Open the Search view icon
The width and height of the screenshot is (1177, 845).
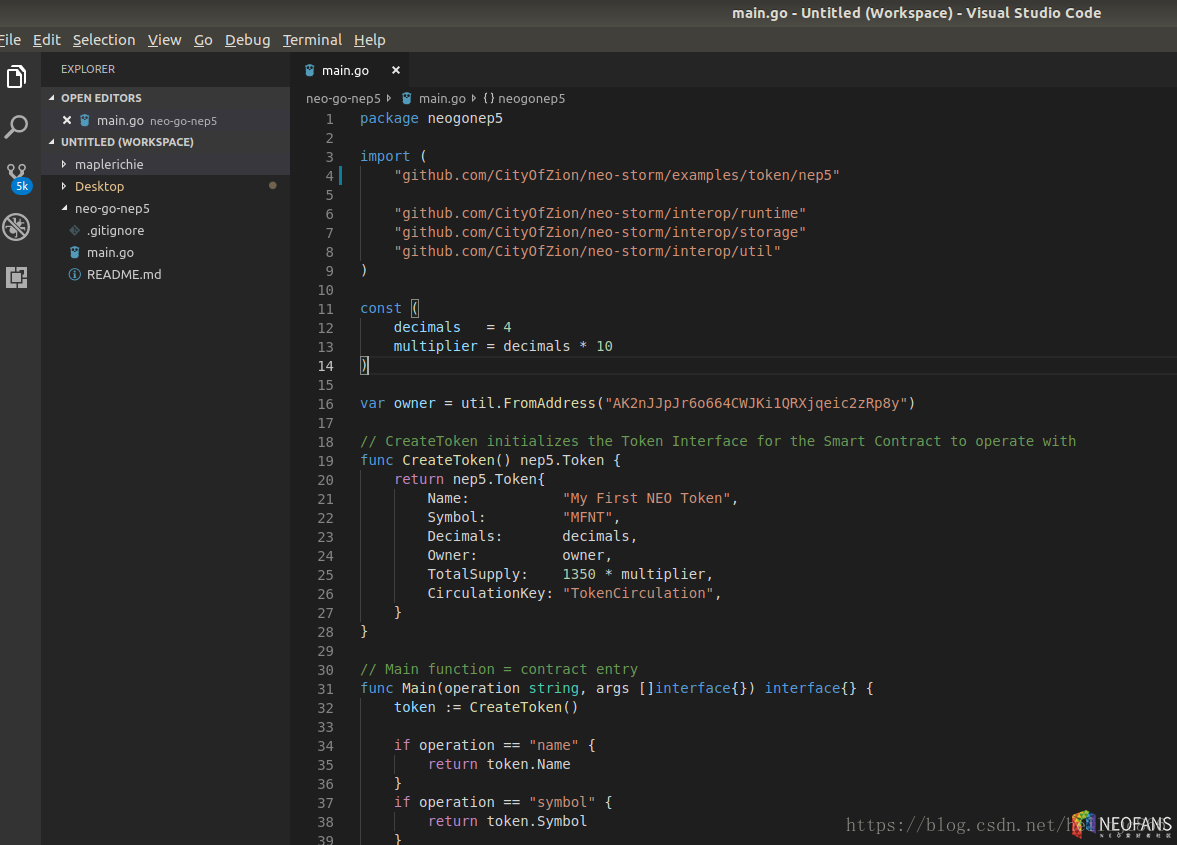tap(17, 127)
